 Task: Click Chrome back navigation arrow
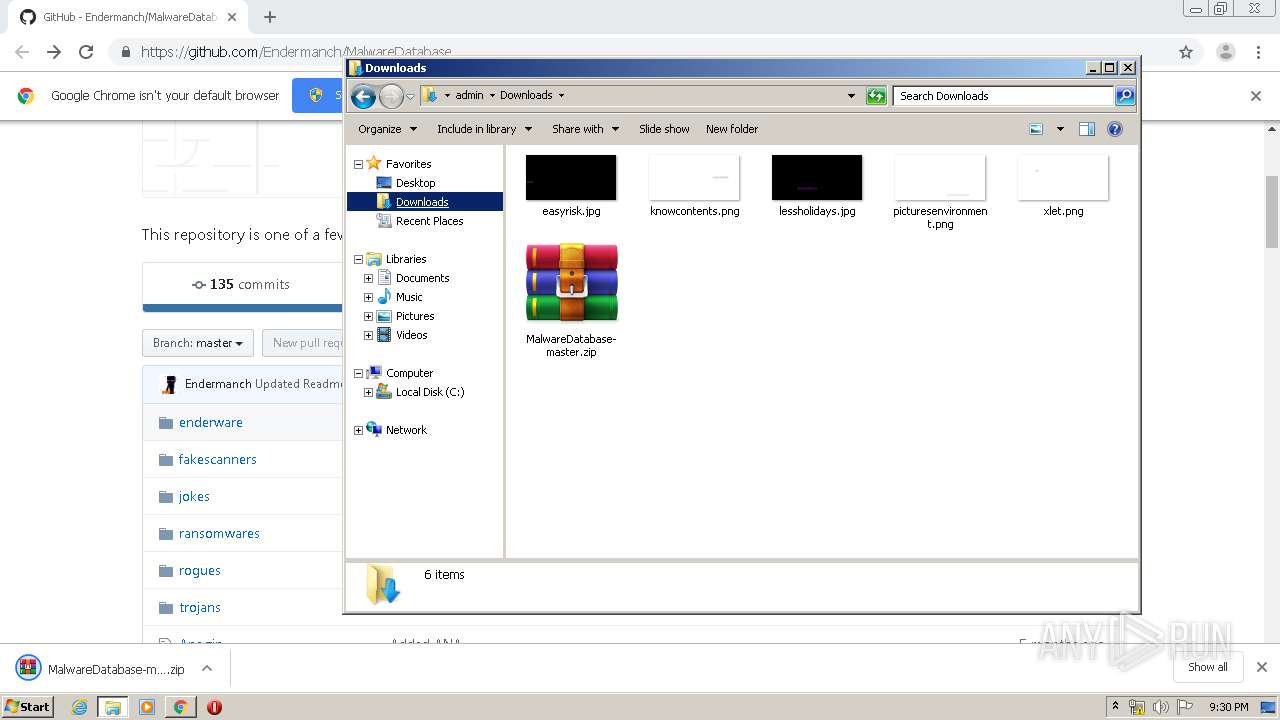pyautogui.click(x=22, y=52)
